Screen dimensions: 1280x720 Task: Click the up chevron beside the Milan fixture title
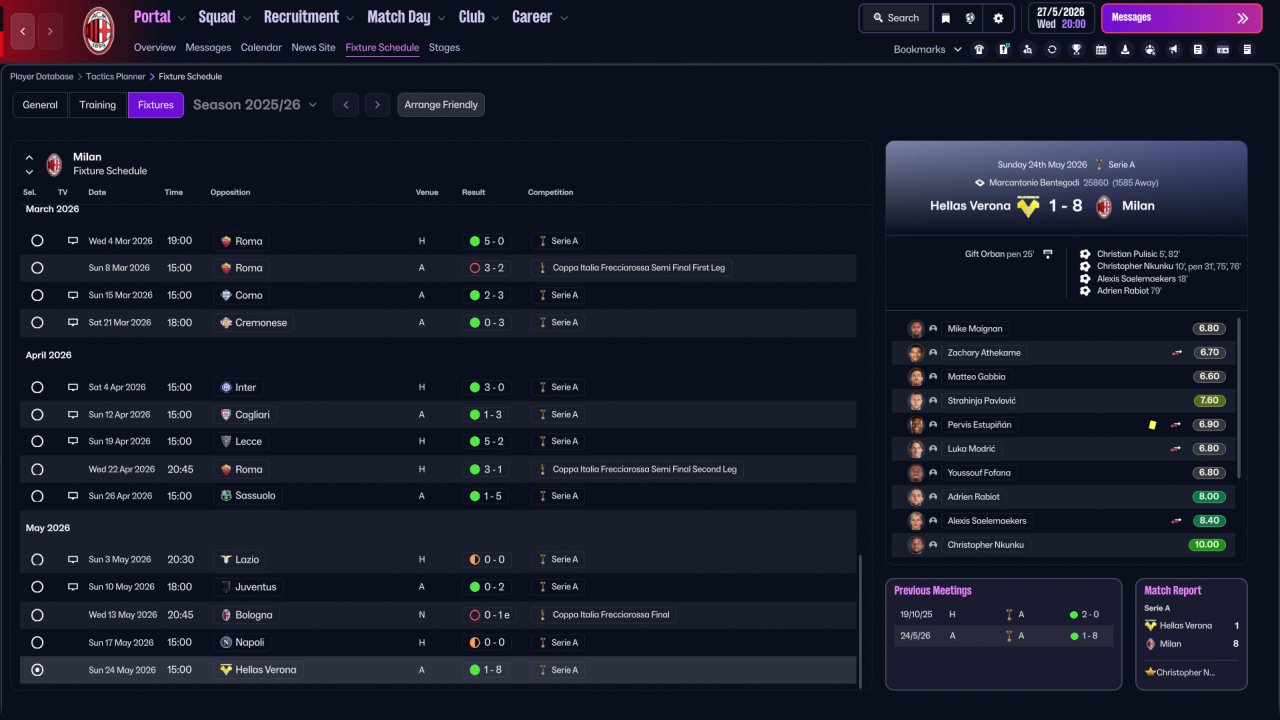[29, 157]
